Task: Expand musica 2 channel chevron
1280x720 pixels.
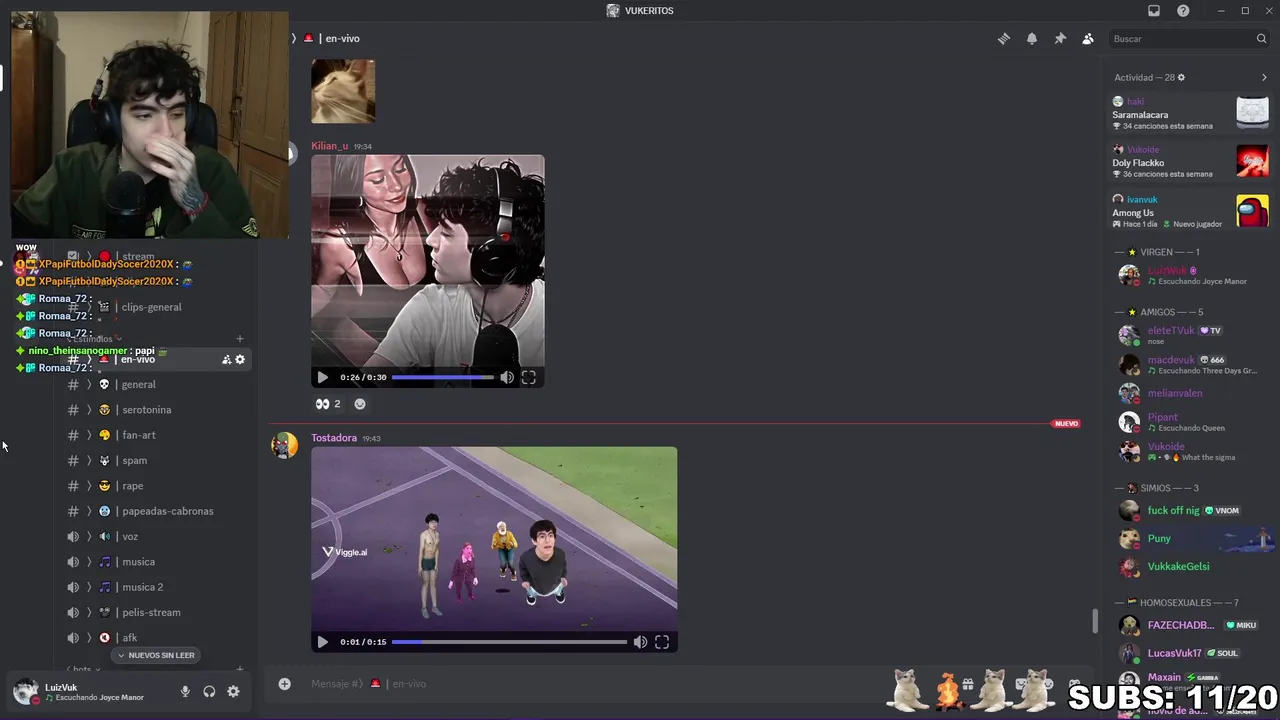Action: pos(89,587)
